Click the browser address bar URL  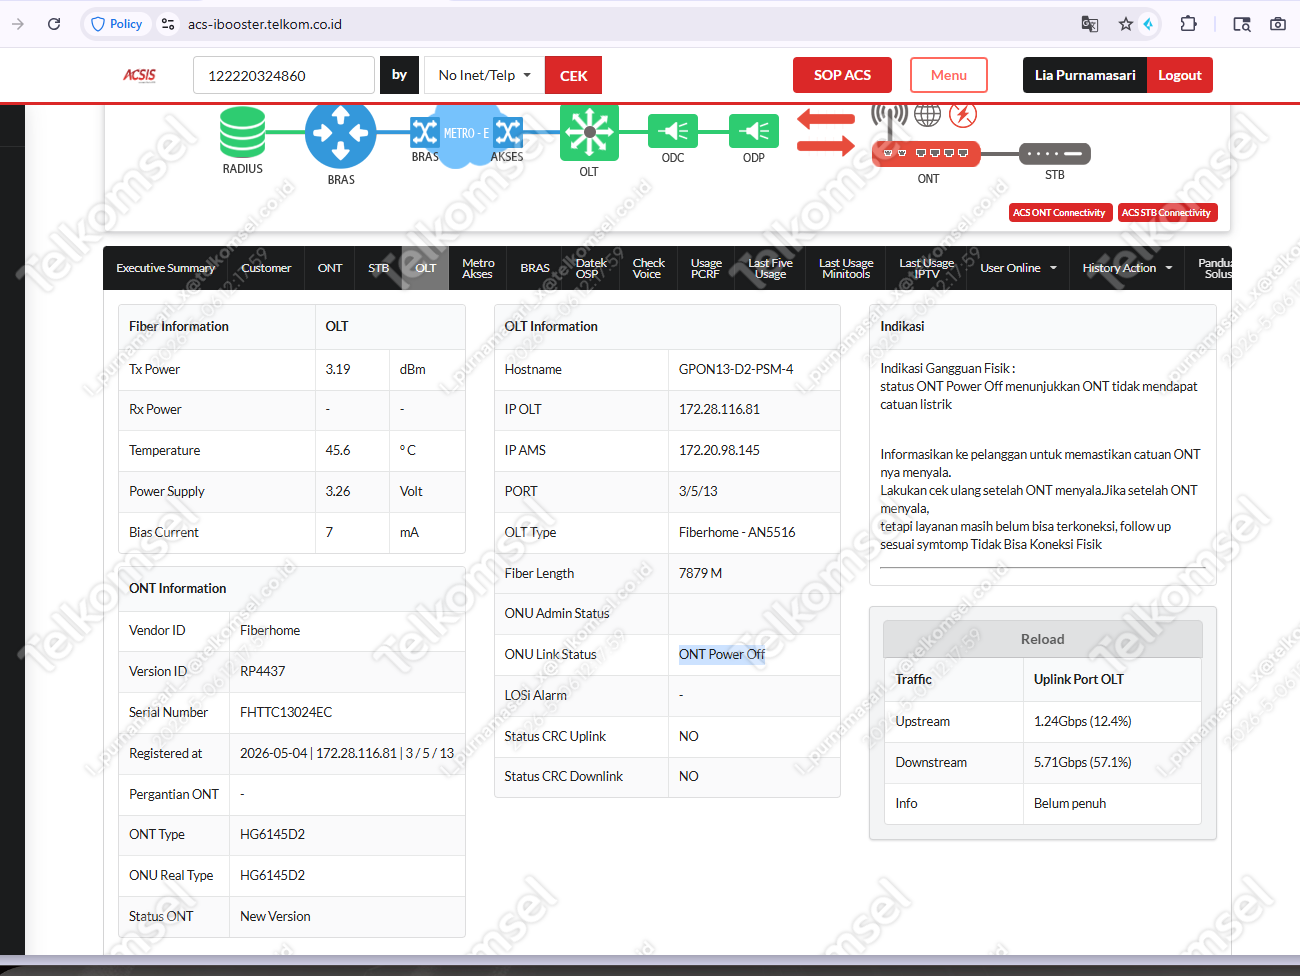(x=265, y=24)
